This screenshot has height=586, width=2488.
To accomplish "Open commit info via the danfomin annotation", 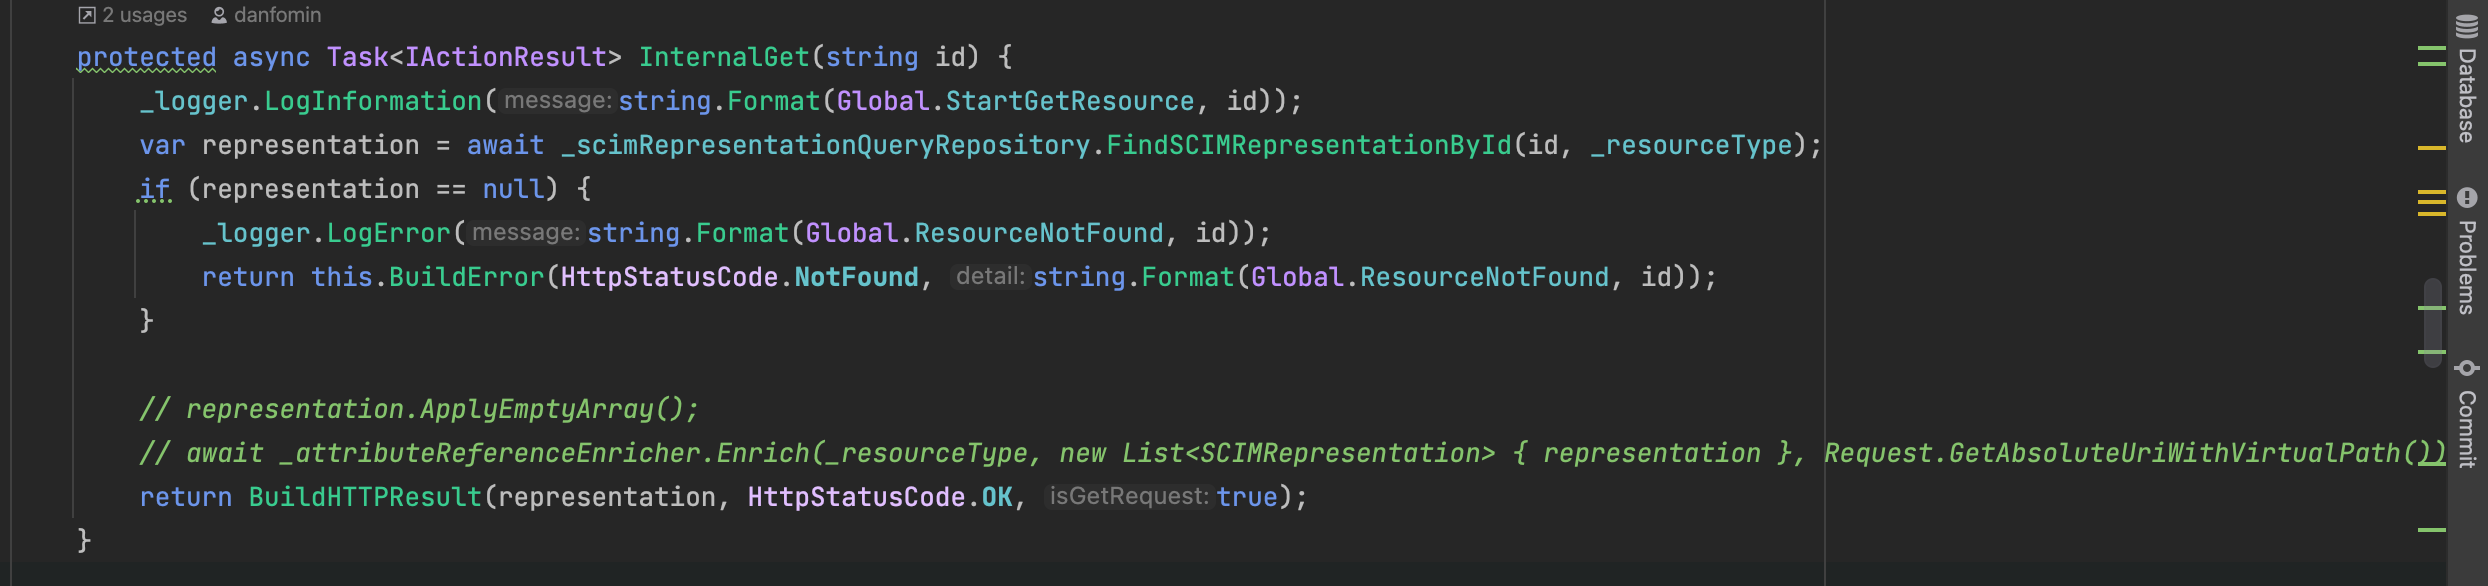I will coord(276,14).
